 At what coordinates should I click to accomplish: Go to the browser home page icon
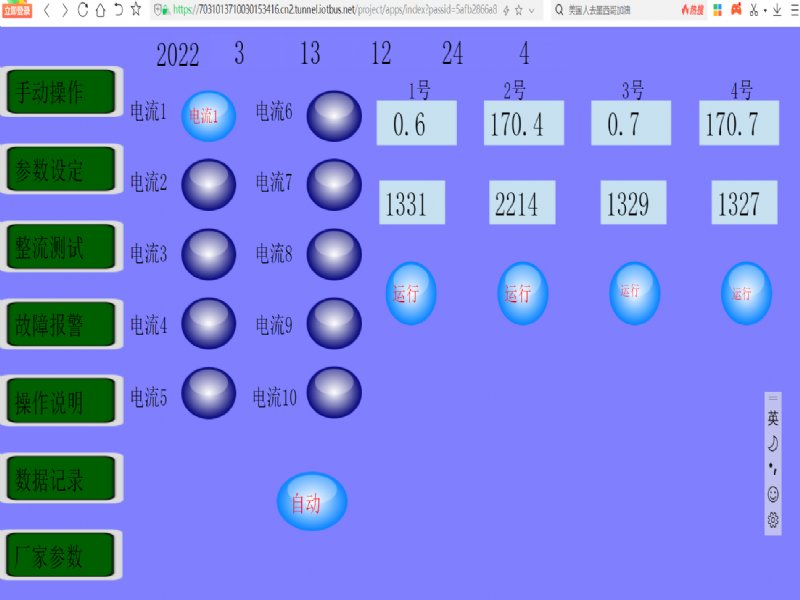tap(100, 10)
